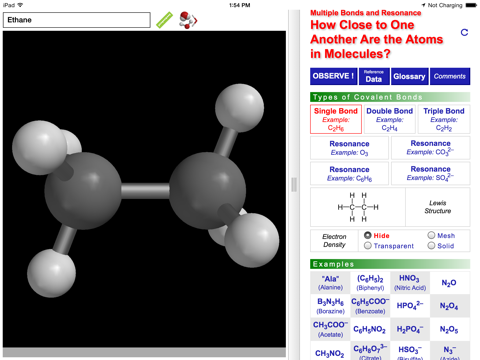Tap the location services arrow icon
The image size is (480, 360).
pyautogui.click(x=423, y=5)
